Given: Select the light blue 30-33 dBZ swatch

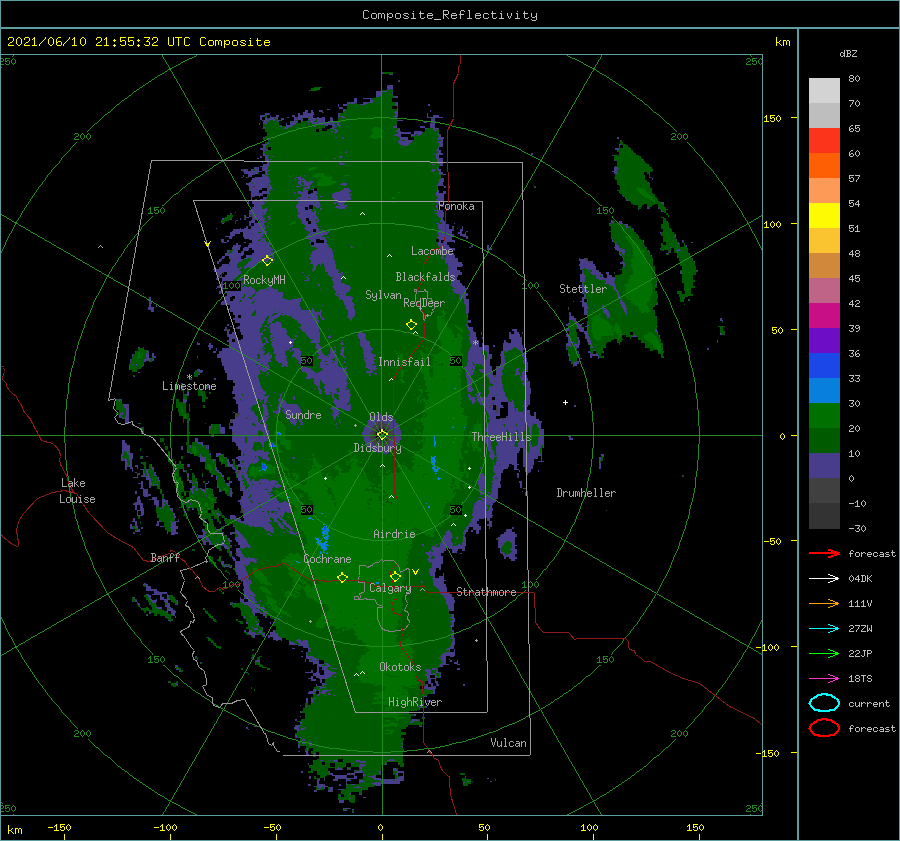Looking at the screenshot, I should 824,391.
